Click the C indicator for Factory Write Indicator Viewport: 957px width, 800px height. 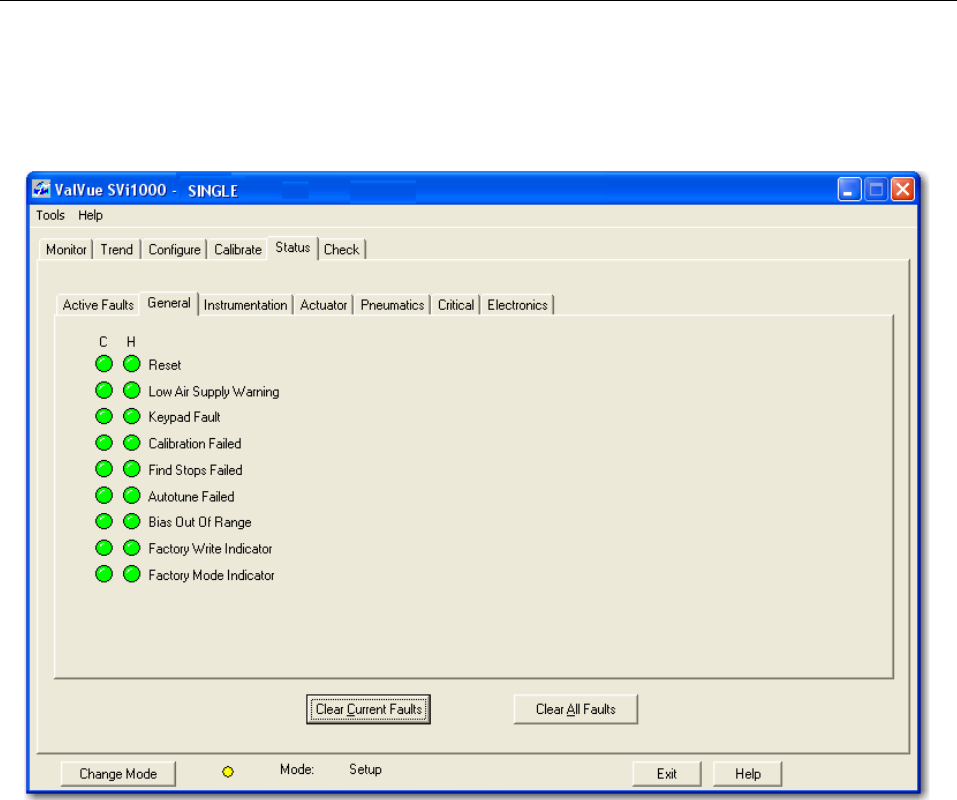click(104, 548)
